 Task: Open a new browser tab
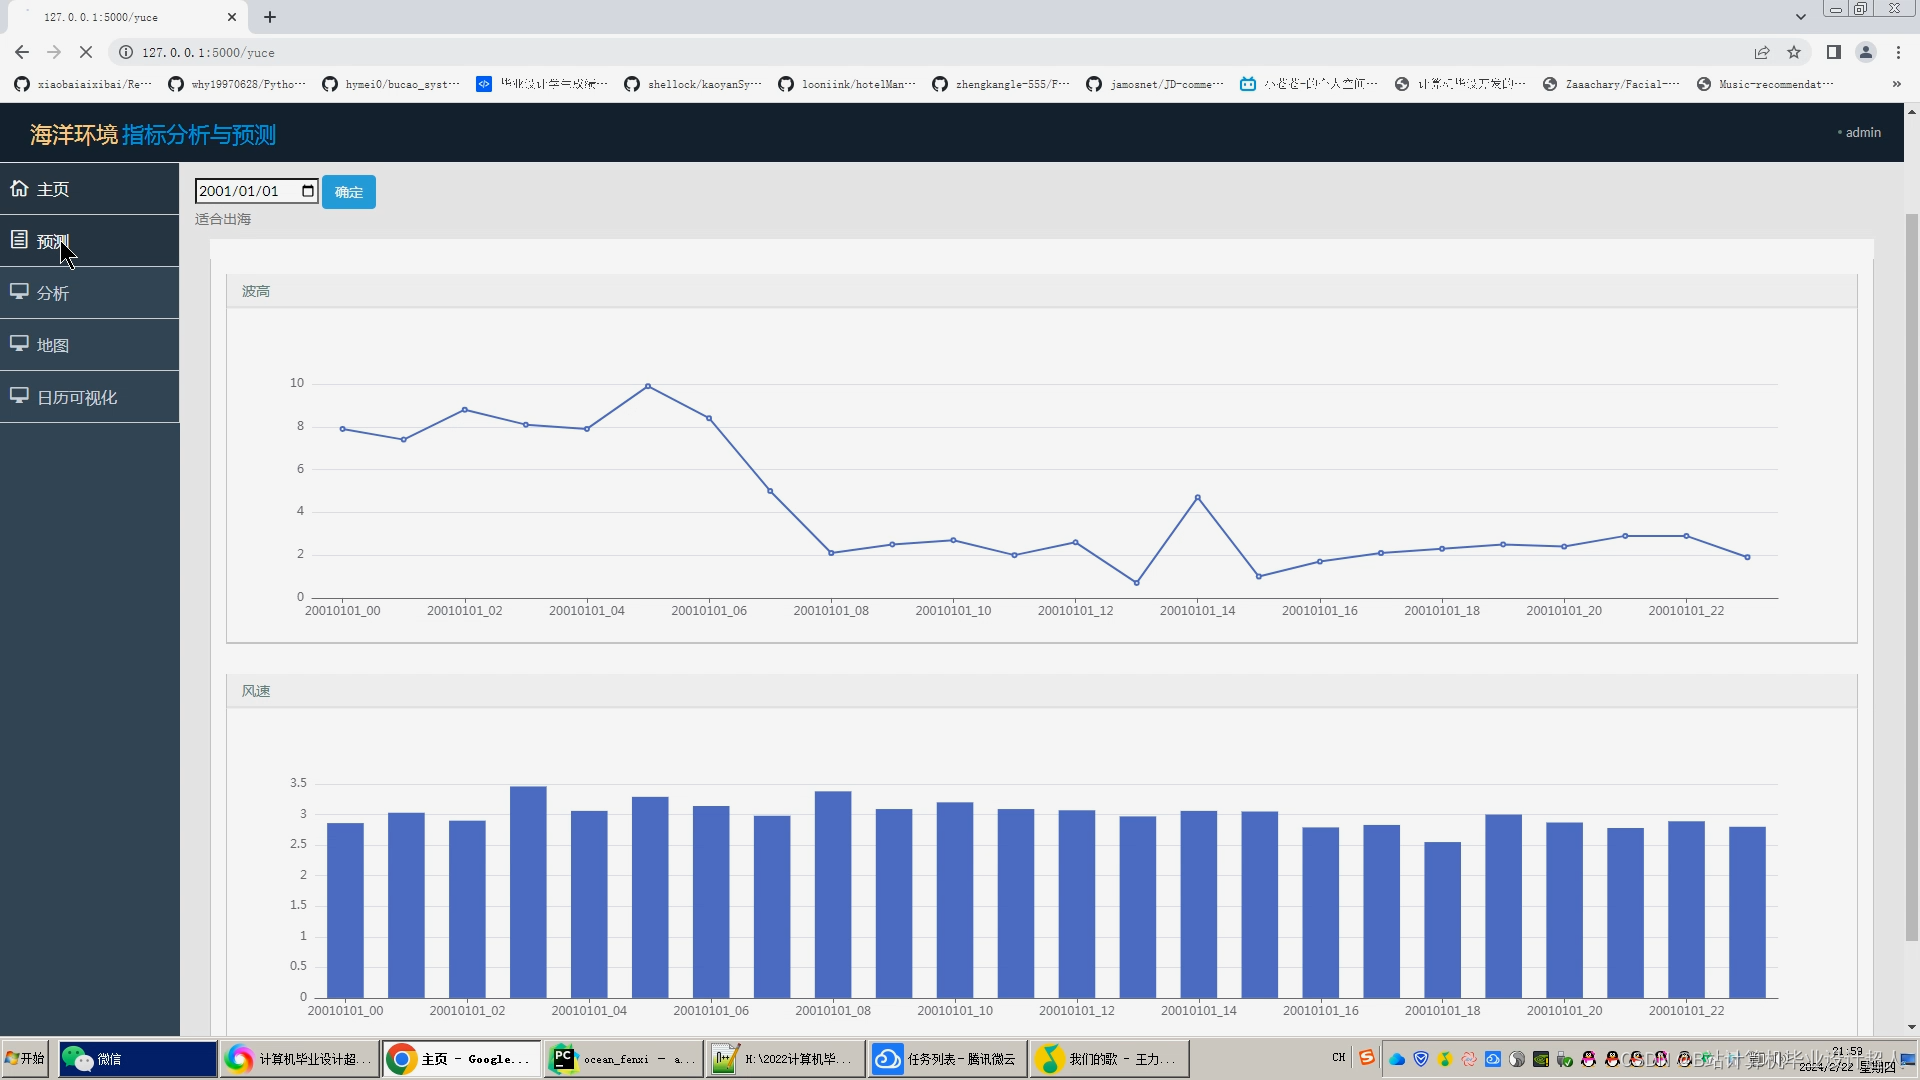point(270,17)
